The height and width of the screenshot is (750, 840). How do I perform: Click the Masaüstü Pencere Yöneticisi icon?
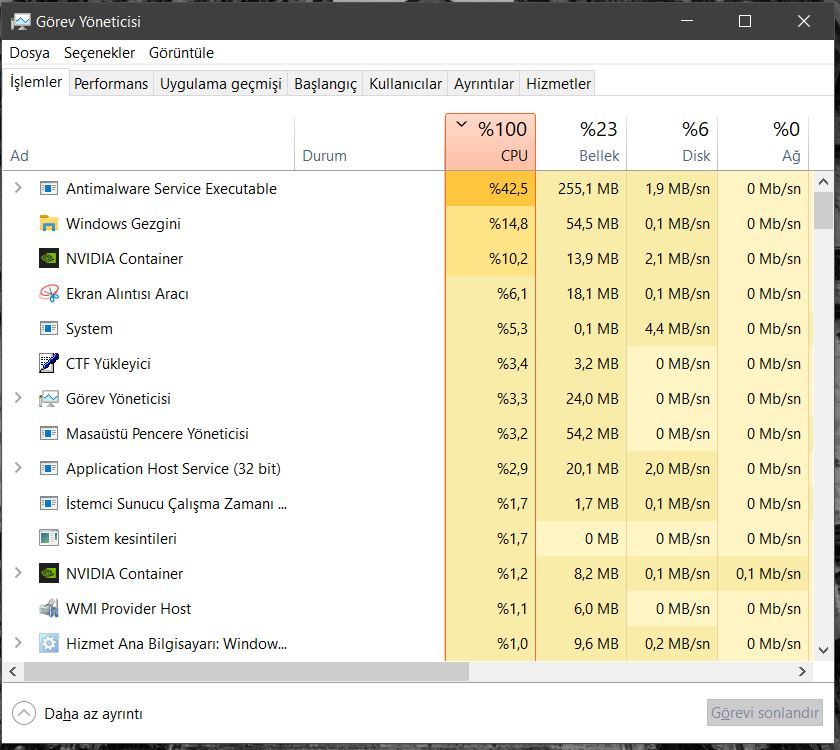49,434
